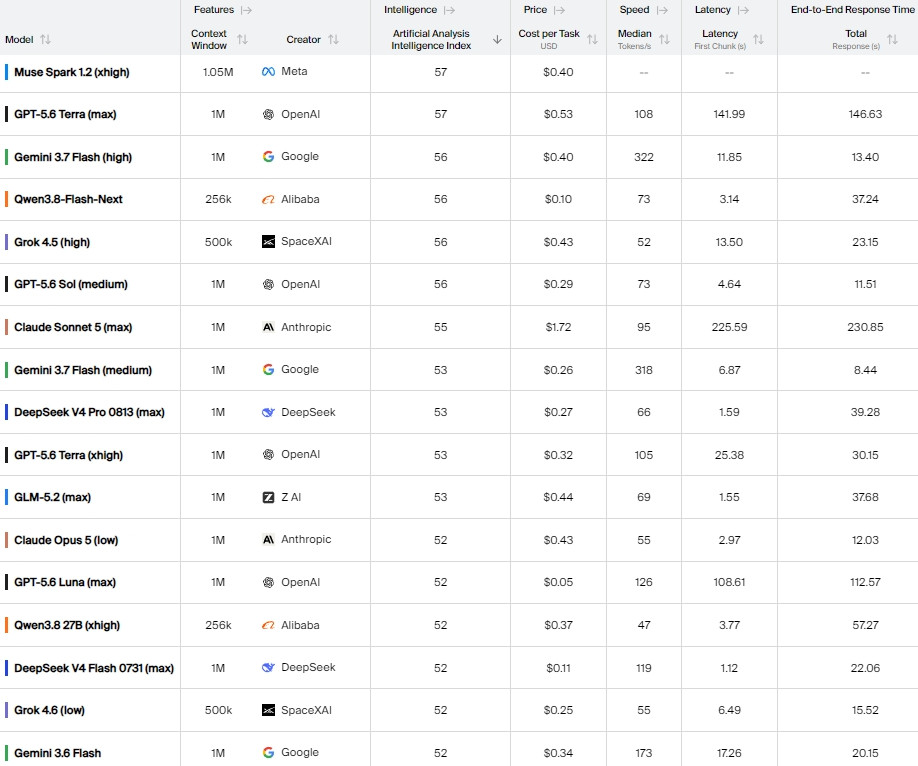
Task: Click SpaceXAI logo in Grok 4.5 (high) row
Action: [268, 241]
